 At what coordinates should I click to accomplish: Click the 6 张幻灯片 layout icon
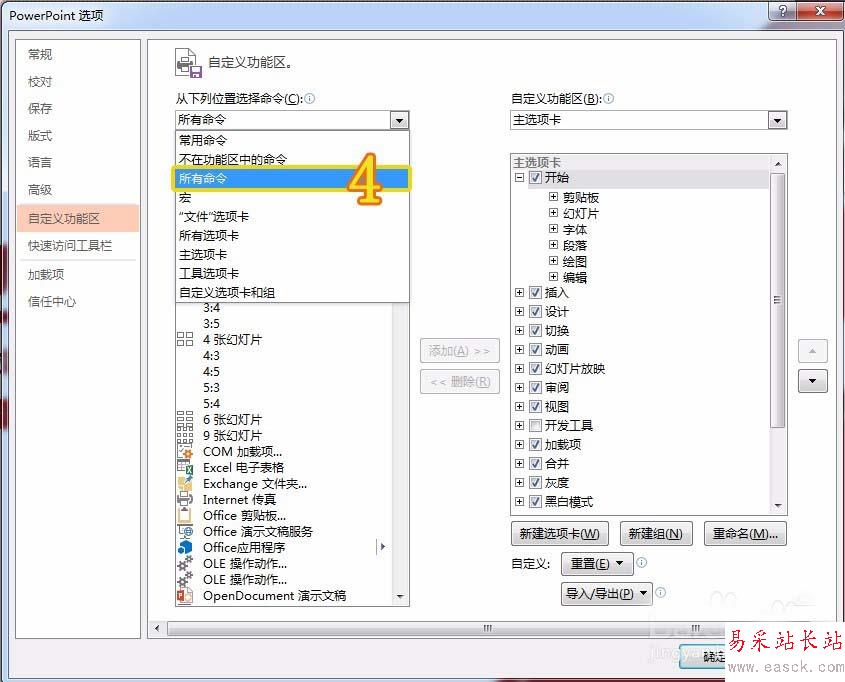click(x=185, y=419)
